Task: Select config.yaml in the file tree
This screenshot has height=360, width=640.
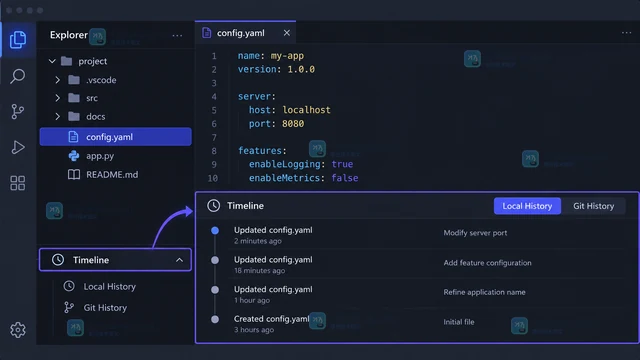Action: pos(116,137)
